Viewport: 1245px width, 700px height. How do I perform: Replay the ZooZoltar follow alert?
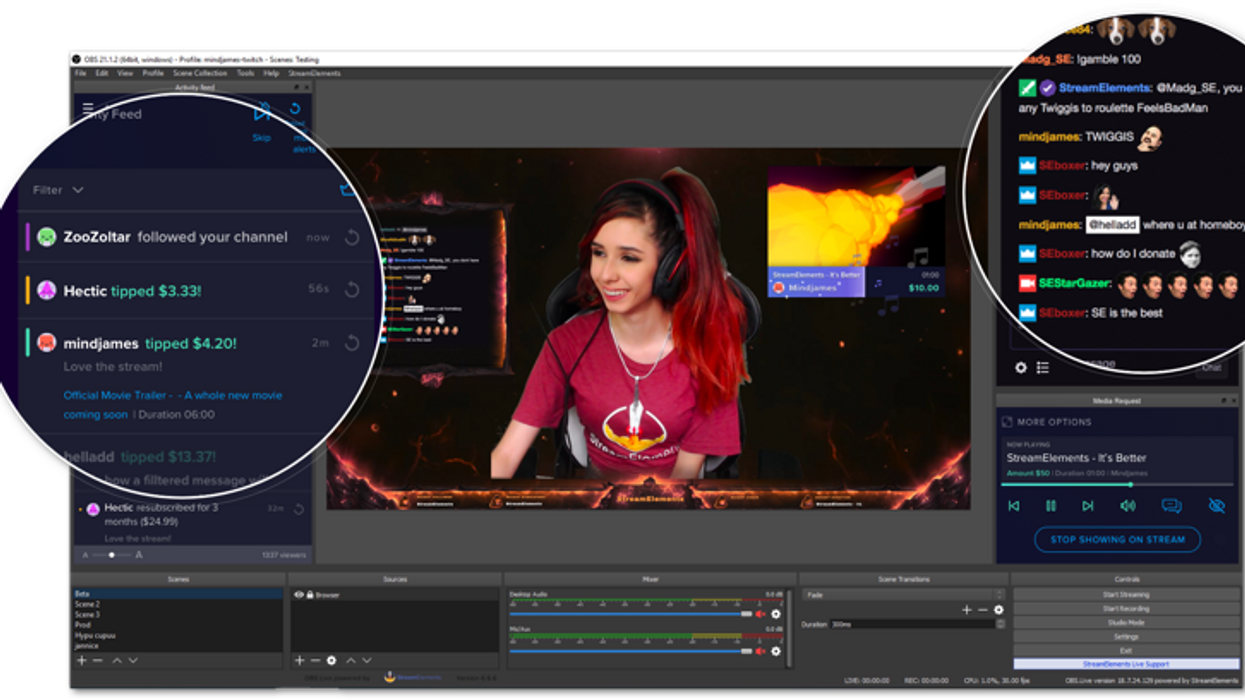[x=352, y=237]
